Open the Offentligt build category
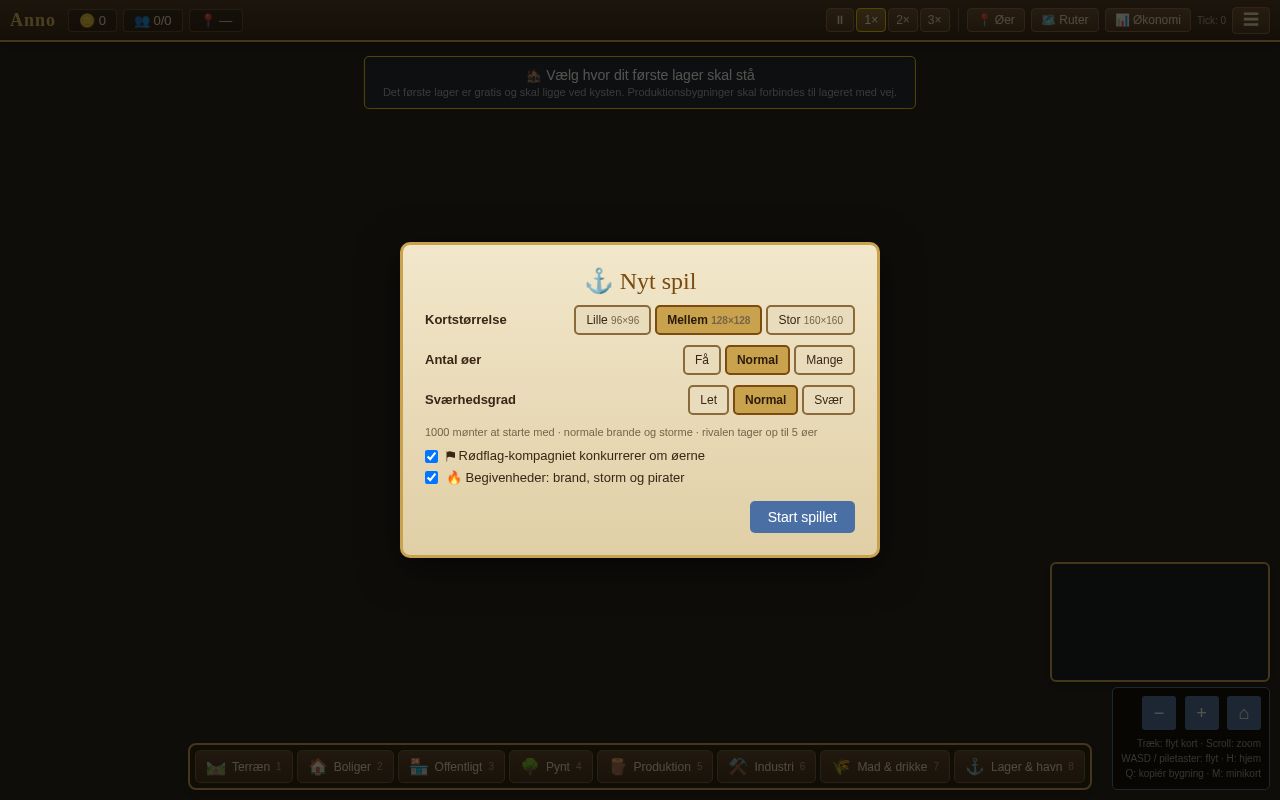Image resolution: width=1280 pixels, height=800 pixels. click(452, 767)
